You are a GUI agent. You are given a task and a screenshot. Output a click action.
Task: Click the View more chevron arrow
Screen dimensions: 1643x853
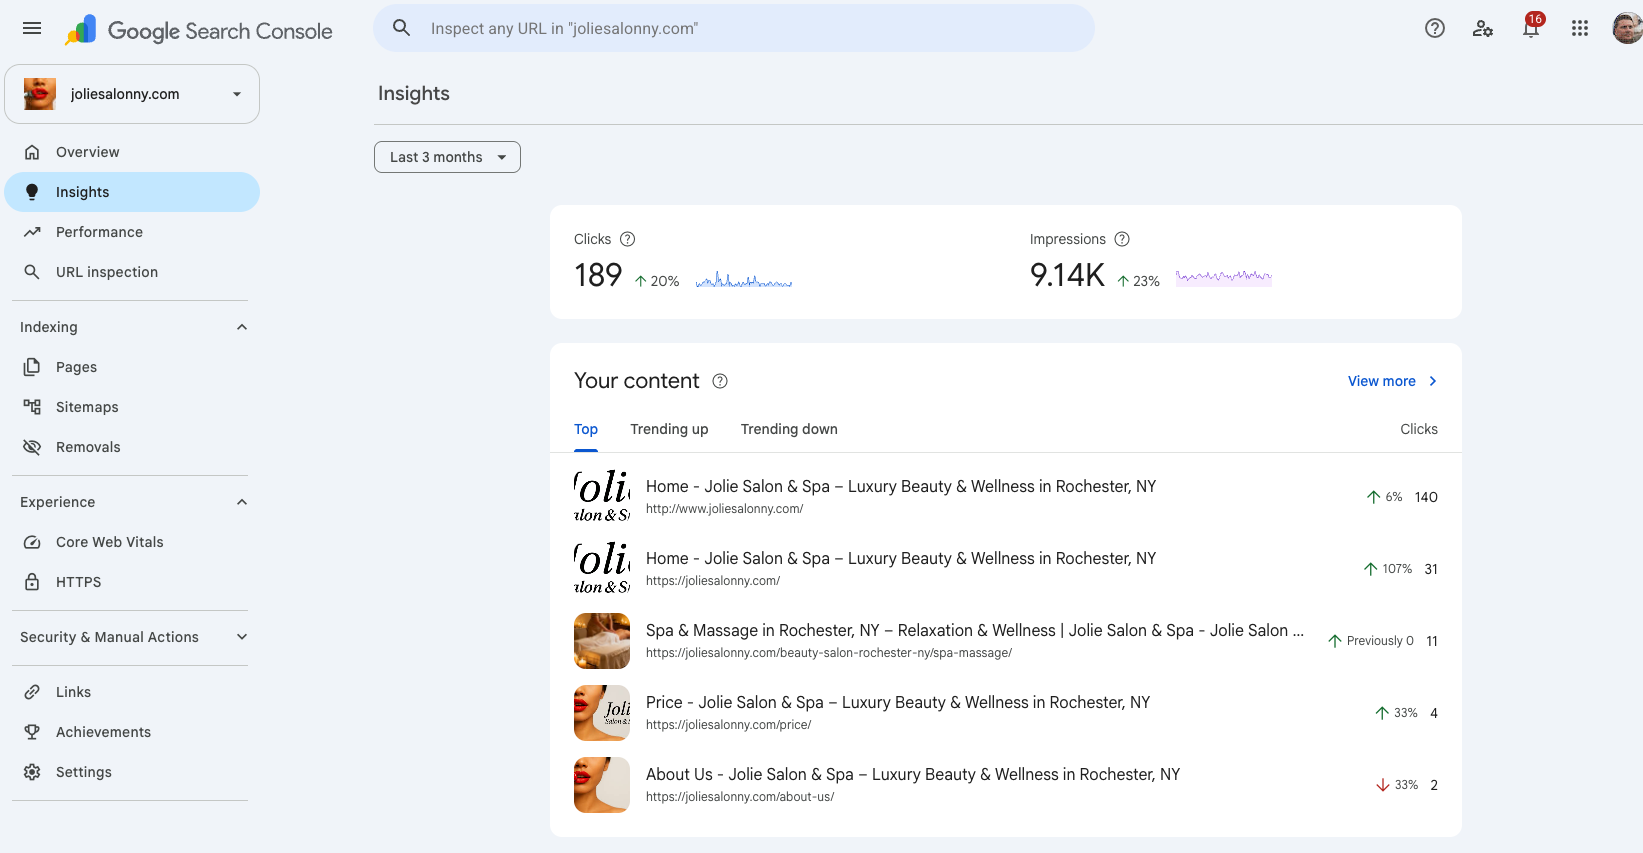1432,381
